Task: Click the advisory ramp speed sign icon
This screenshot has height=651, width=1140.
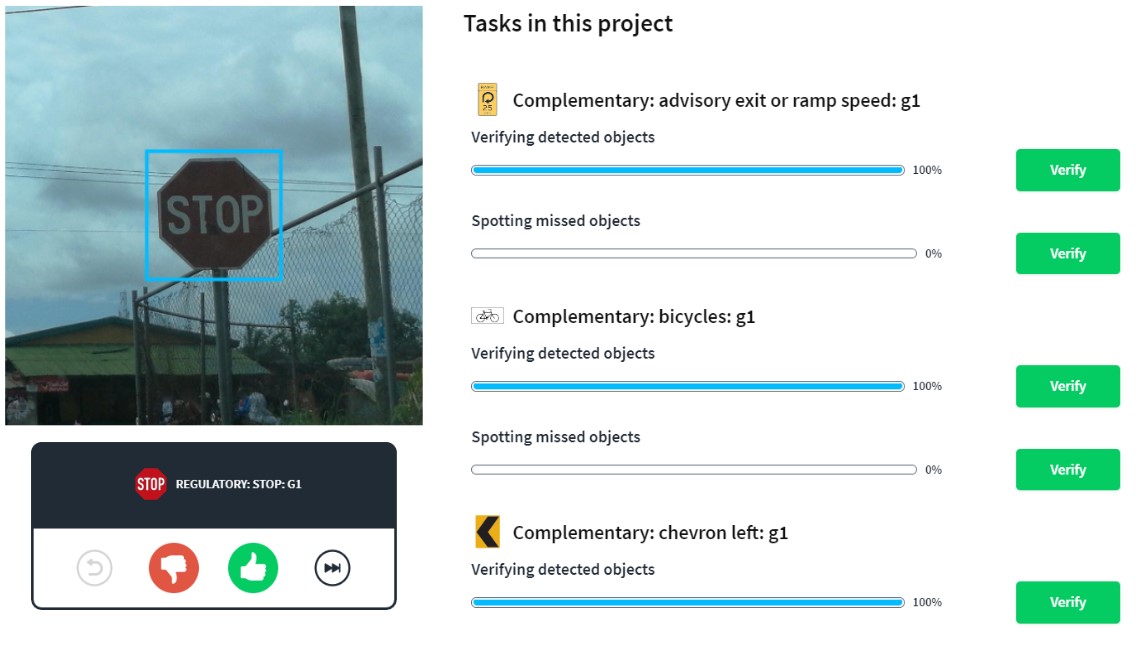Action: 487,100
